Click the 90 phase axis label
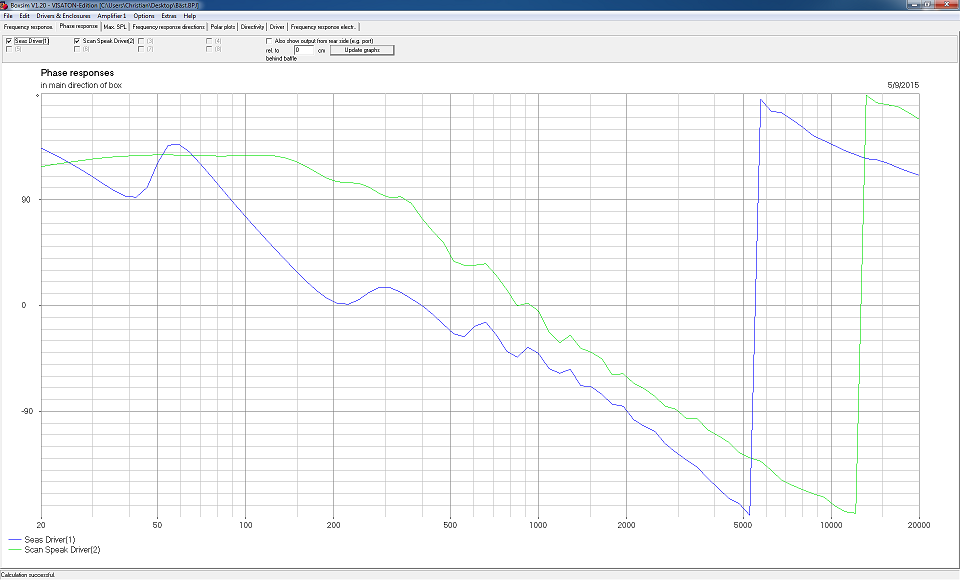 click(x=26, y=200)
